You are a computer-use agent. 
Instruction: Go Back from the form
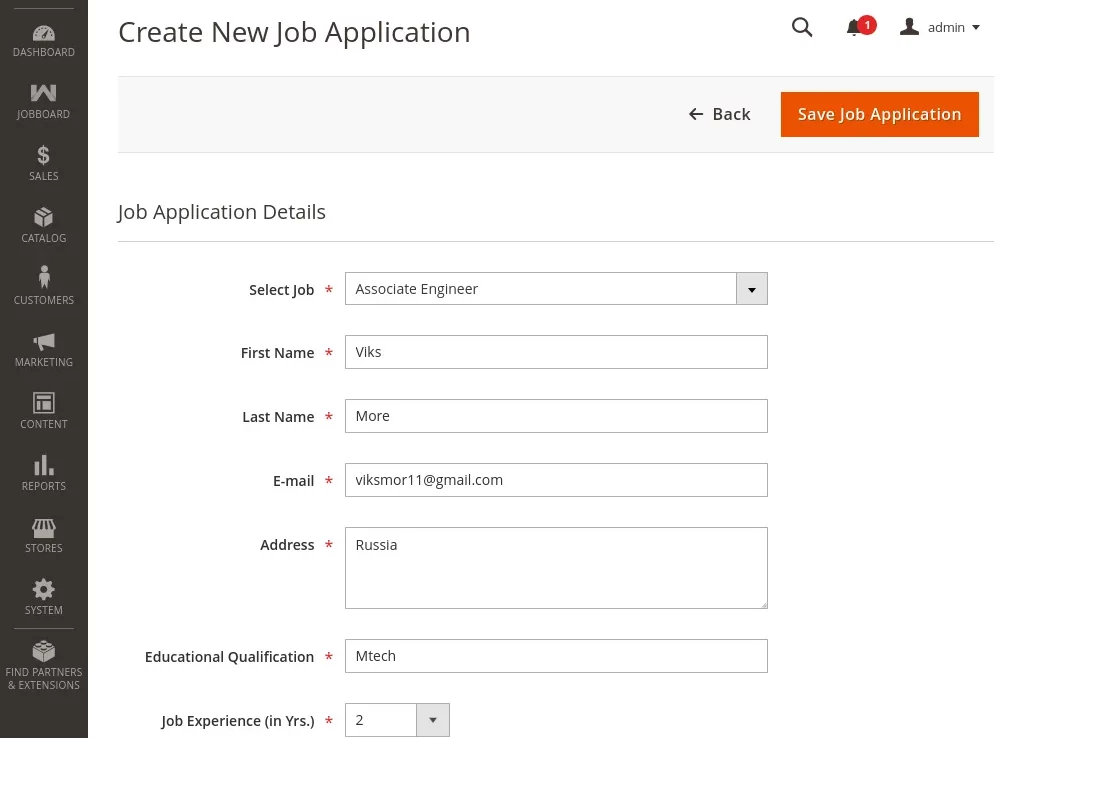coord(719,114)
